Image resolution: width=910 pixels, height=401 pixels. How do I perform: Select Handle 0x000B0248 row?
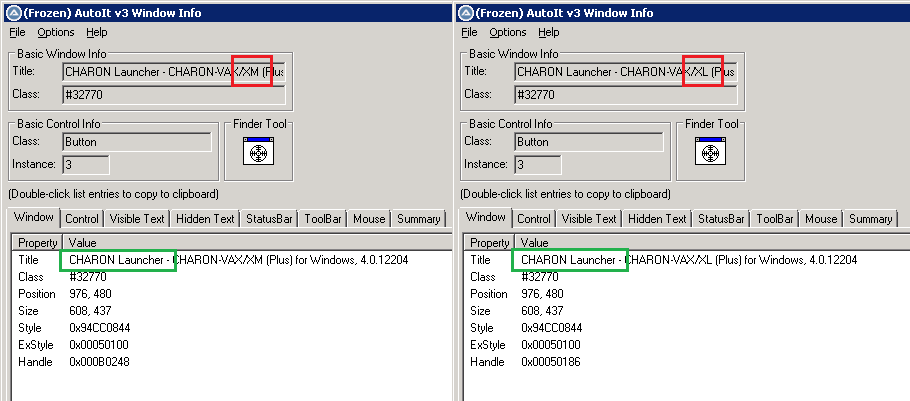pos(232,362)
